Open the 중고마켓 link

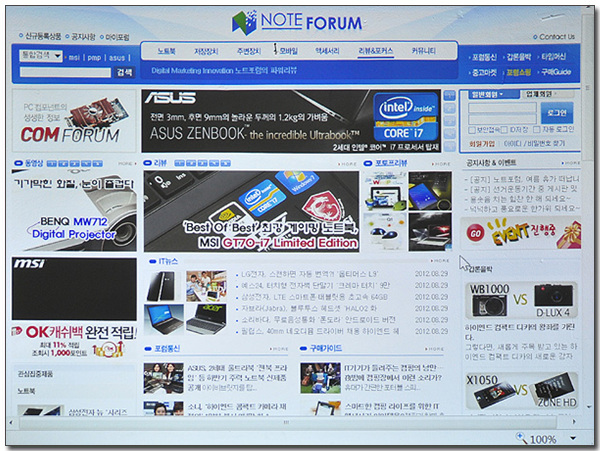483,72
